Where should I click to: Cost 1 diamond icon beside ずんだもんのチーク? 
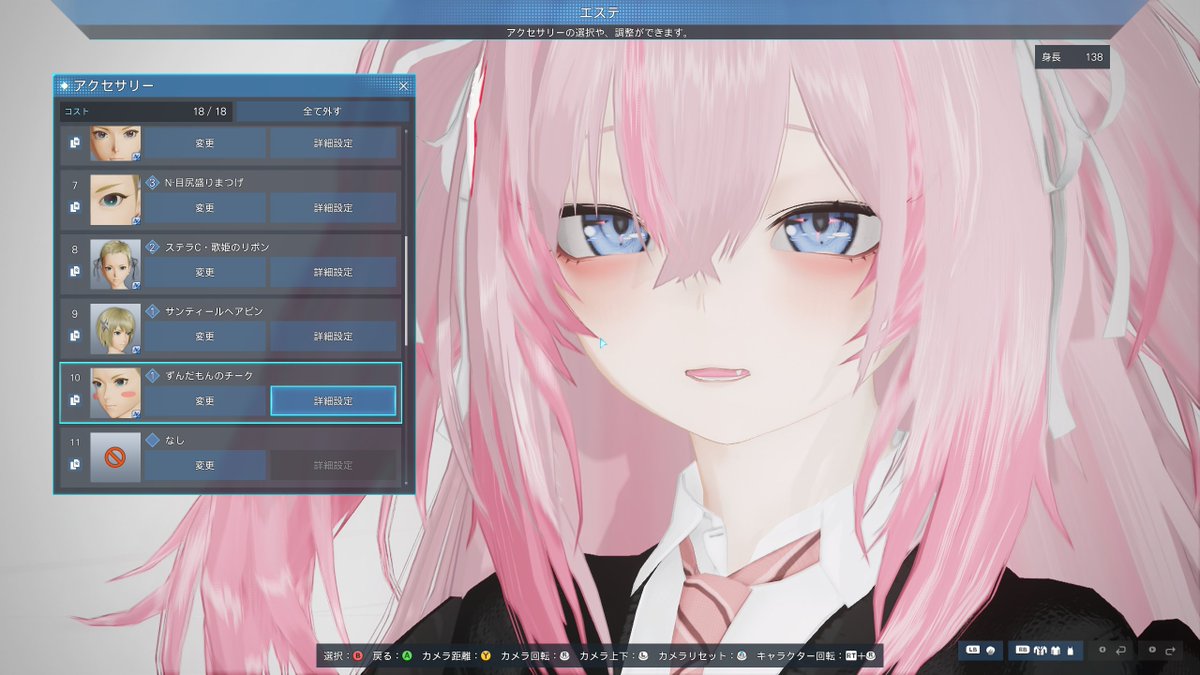153,375
